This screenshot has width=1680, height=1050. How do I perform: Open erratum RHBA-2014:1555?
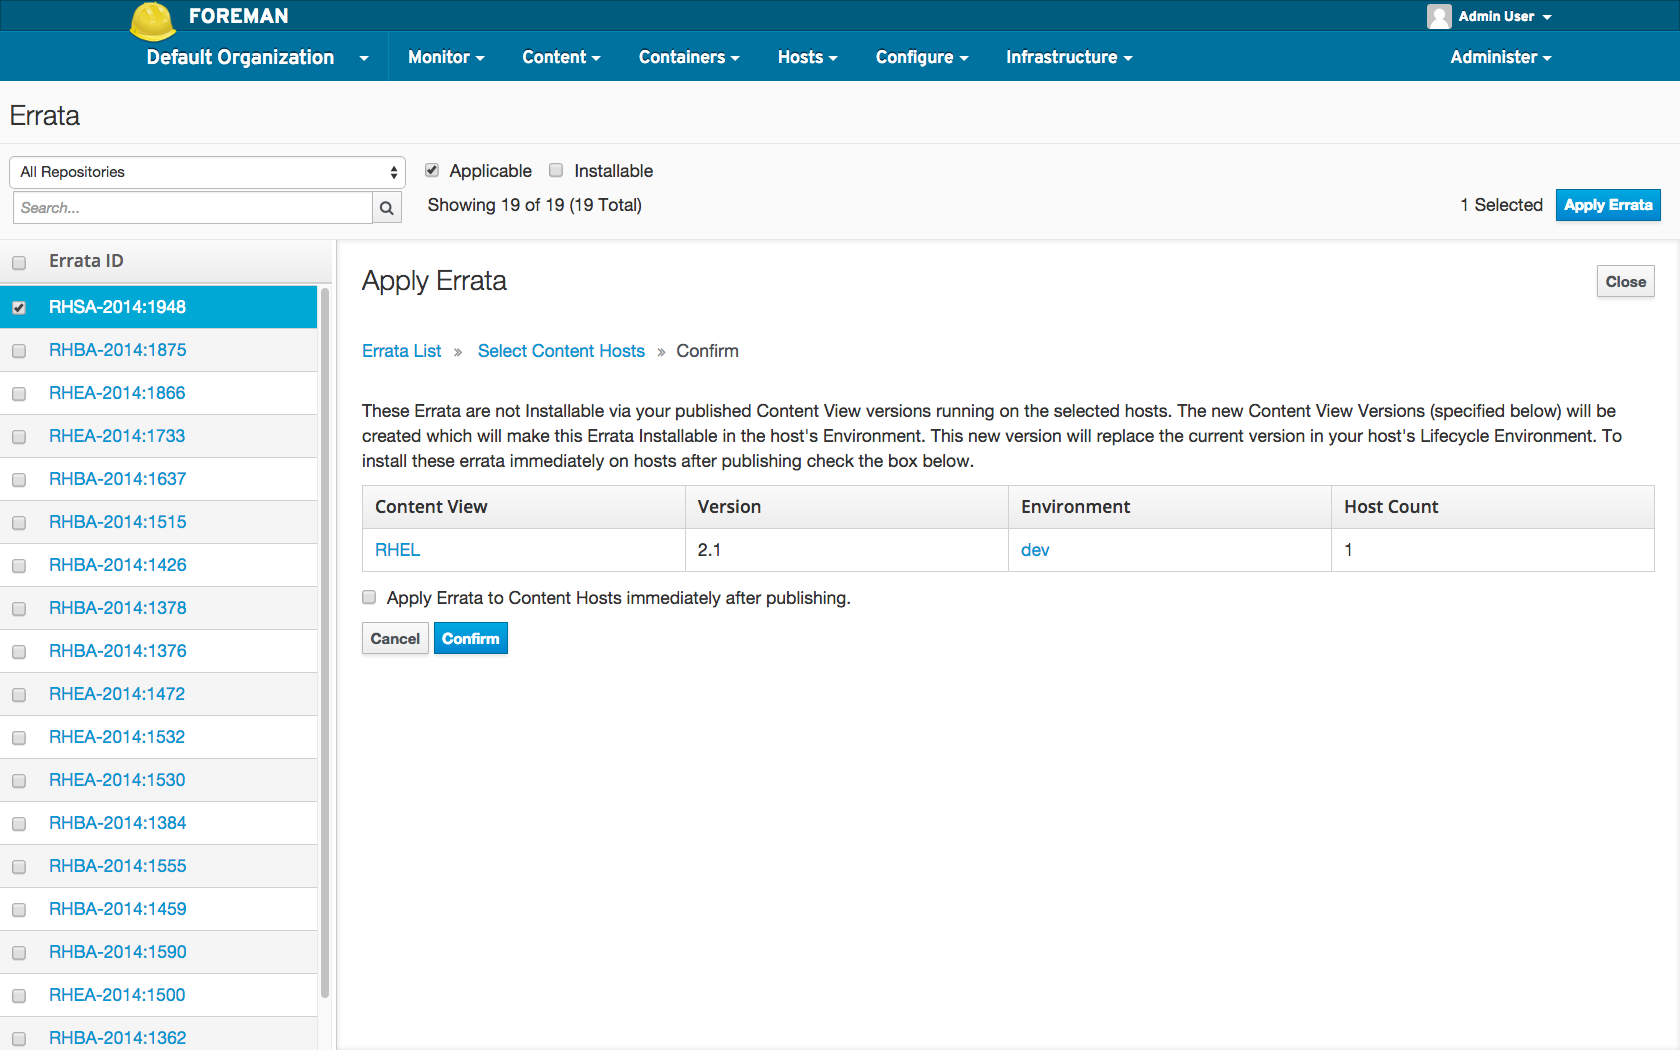[x=117, y=866]
